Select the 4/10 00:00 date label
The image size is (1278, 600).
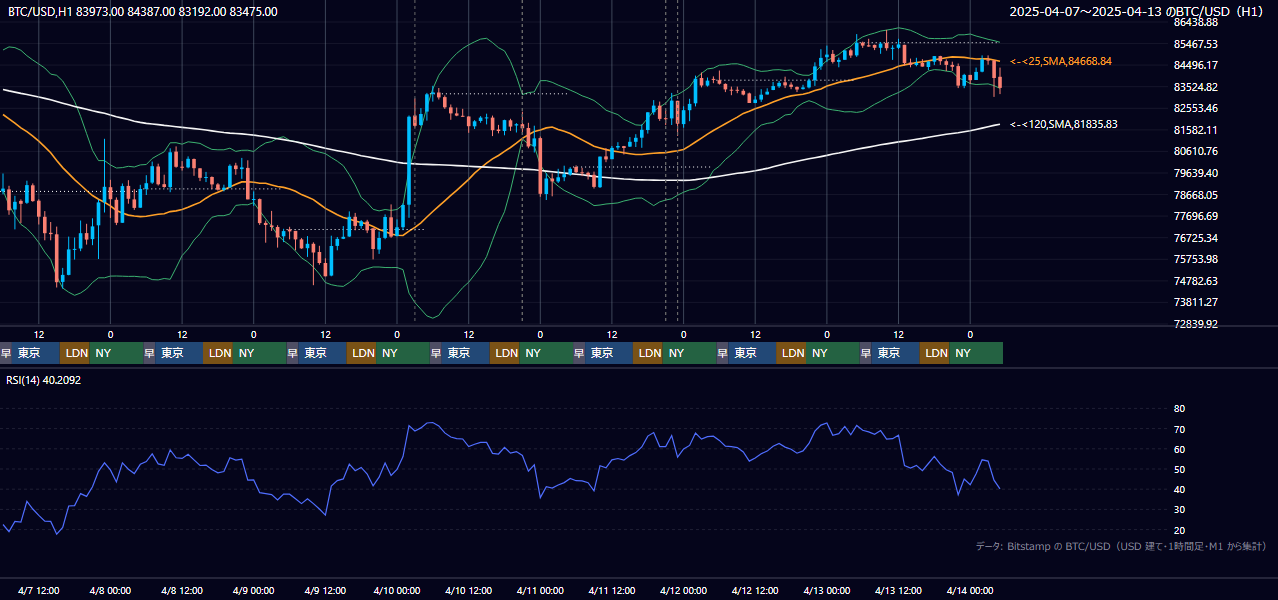coord(396,590)
